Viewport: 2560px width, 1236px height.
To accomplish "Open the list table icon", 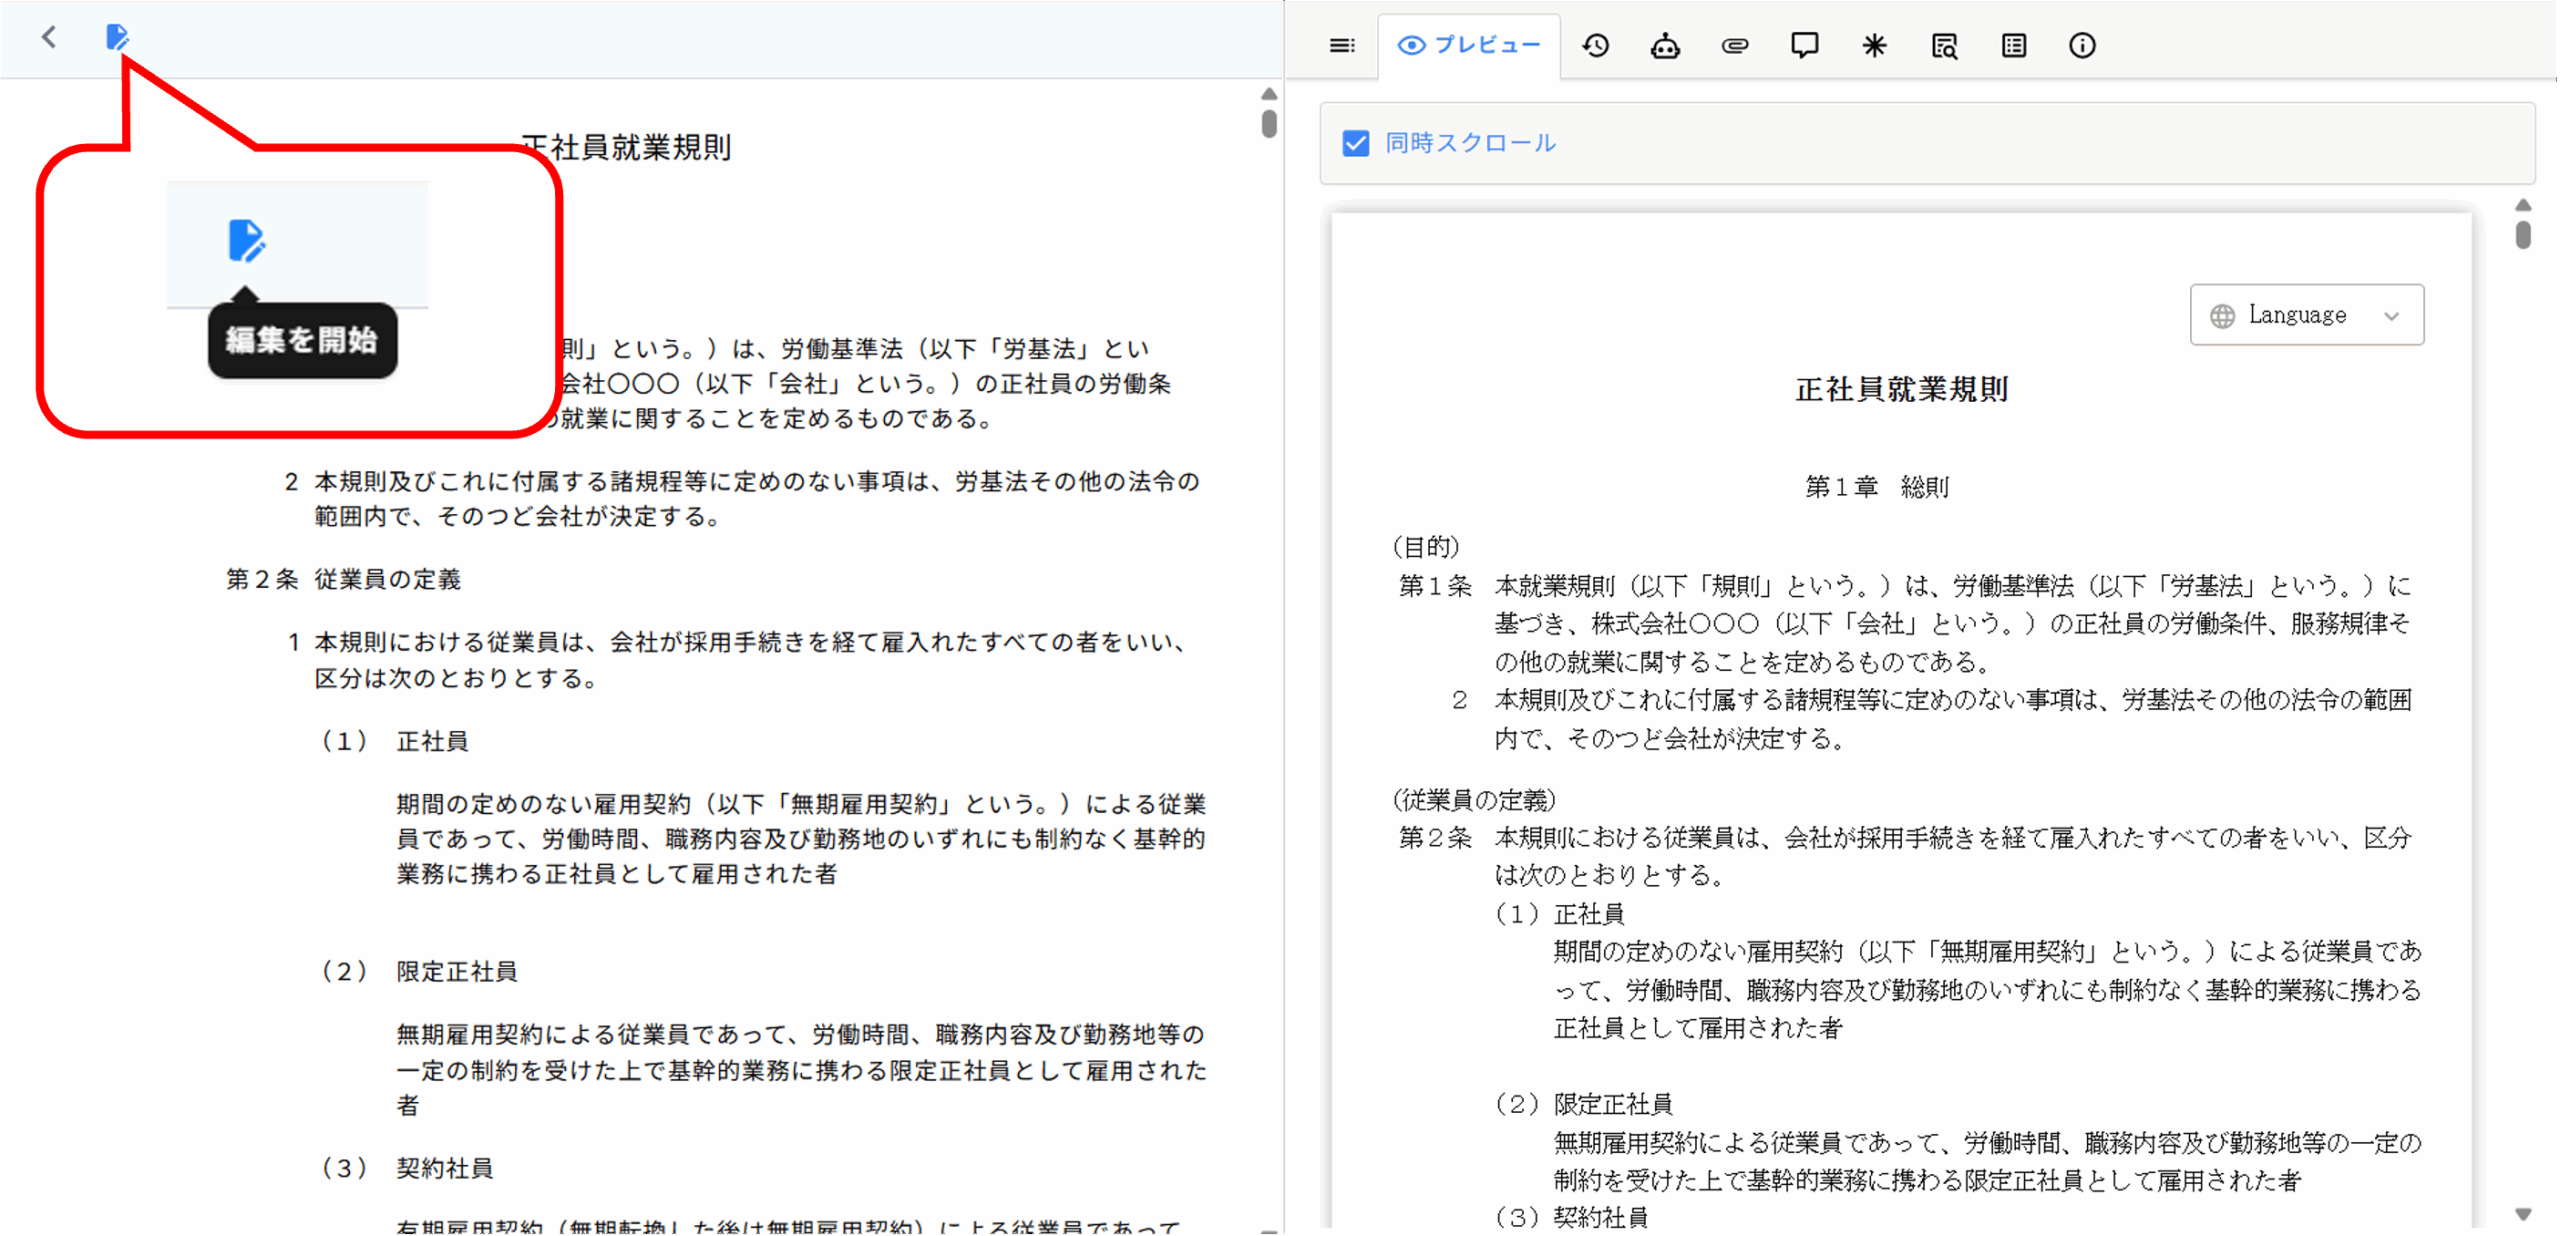I will [x=2013, y=45].
